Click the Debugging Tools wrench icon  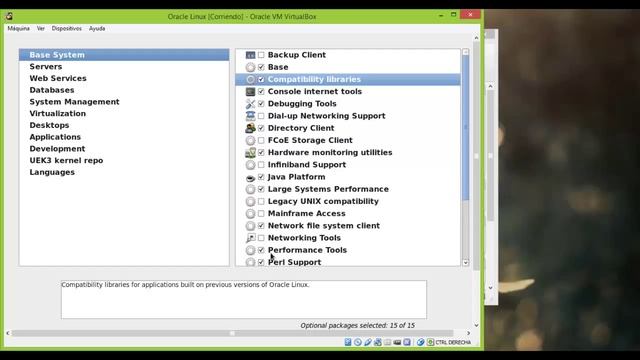tap(250, 104)
